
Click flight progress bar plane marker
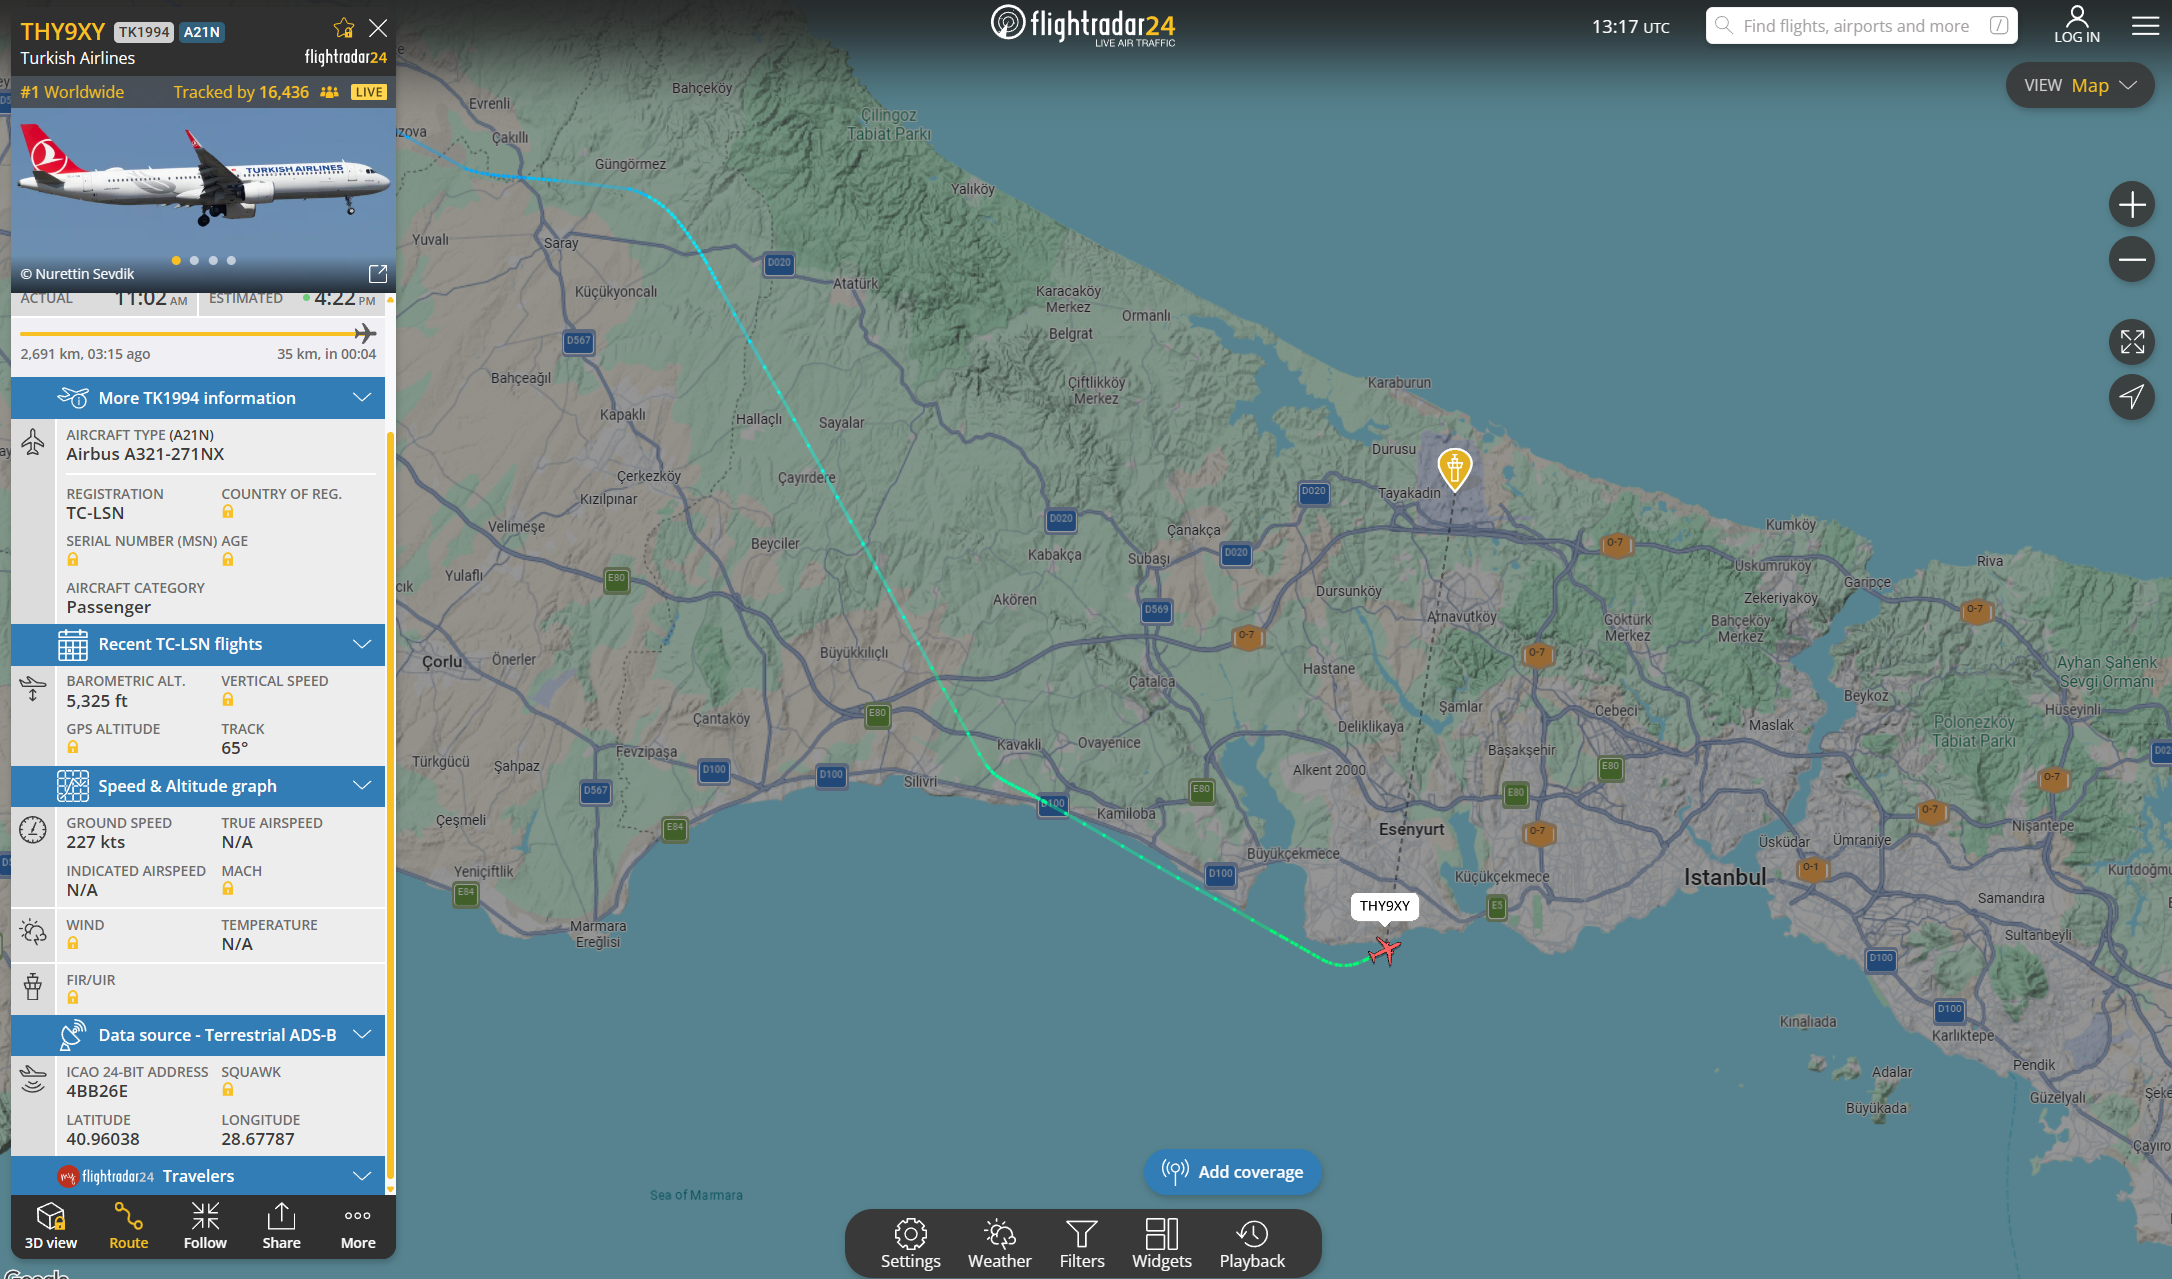pyautogui.click(x=365, y=333)
